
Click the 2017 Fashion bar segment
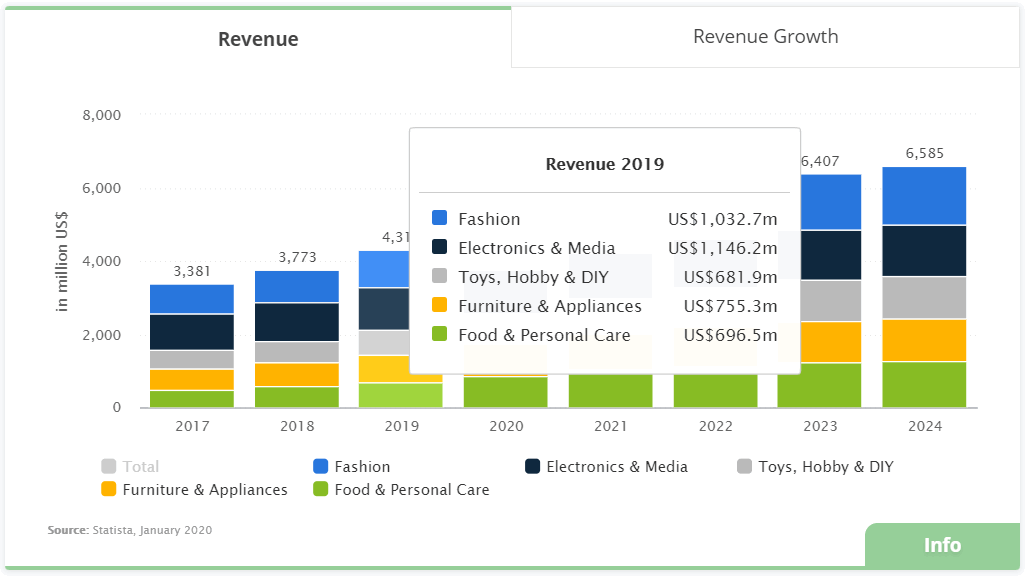[x=191, y=299]
